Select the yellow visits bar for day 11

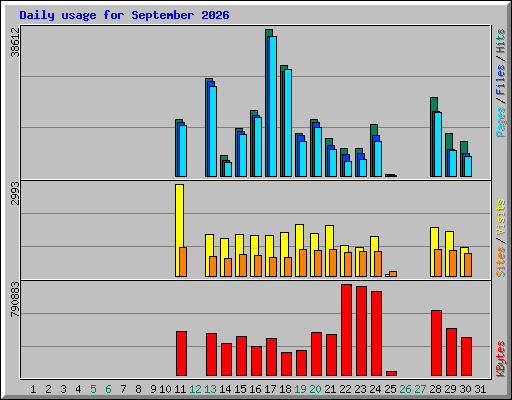click(178, 231)
